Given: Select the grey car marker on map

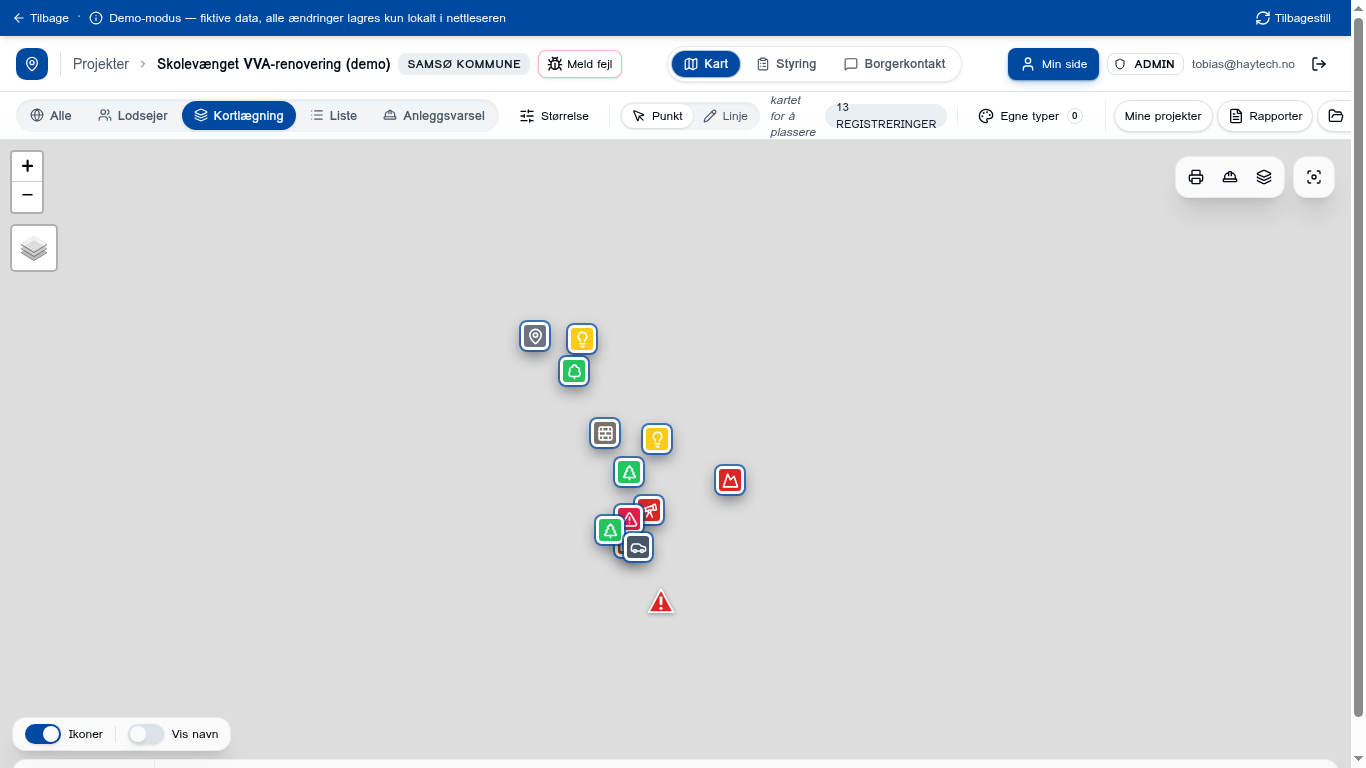Looking at the screenshot, I should point(638,547).
